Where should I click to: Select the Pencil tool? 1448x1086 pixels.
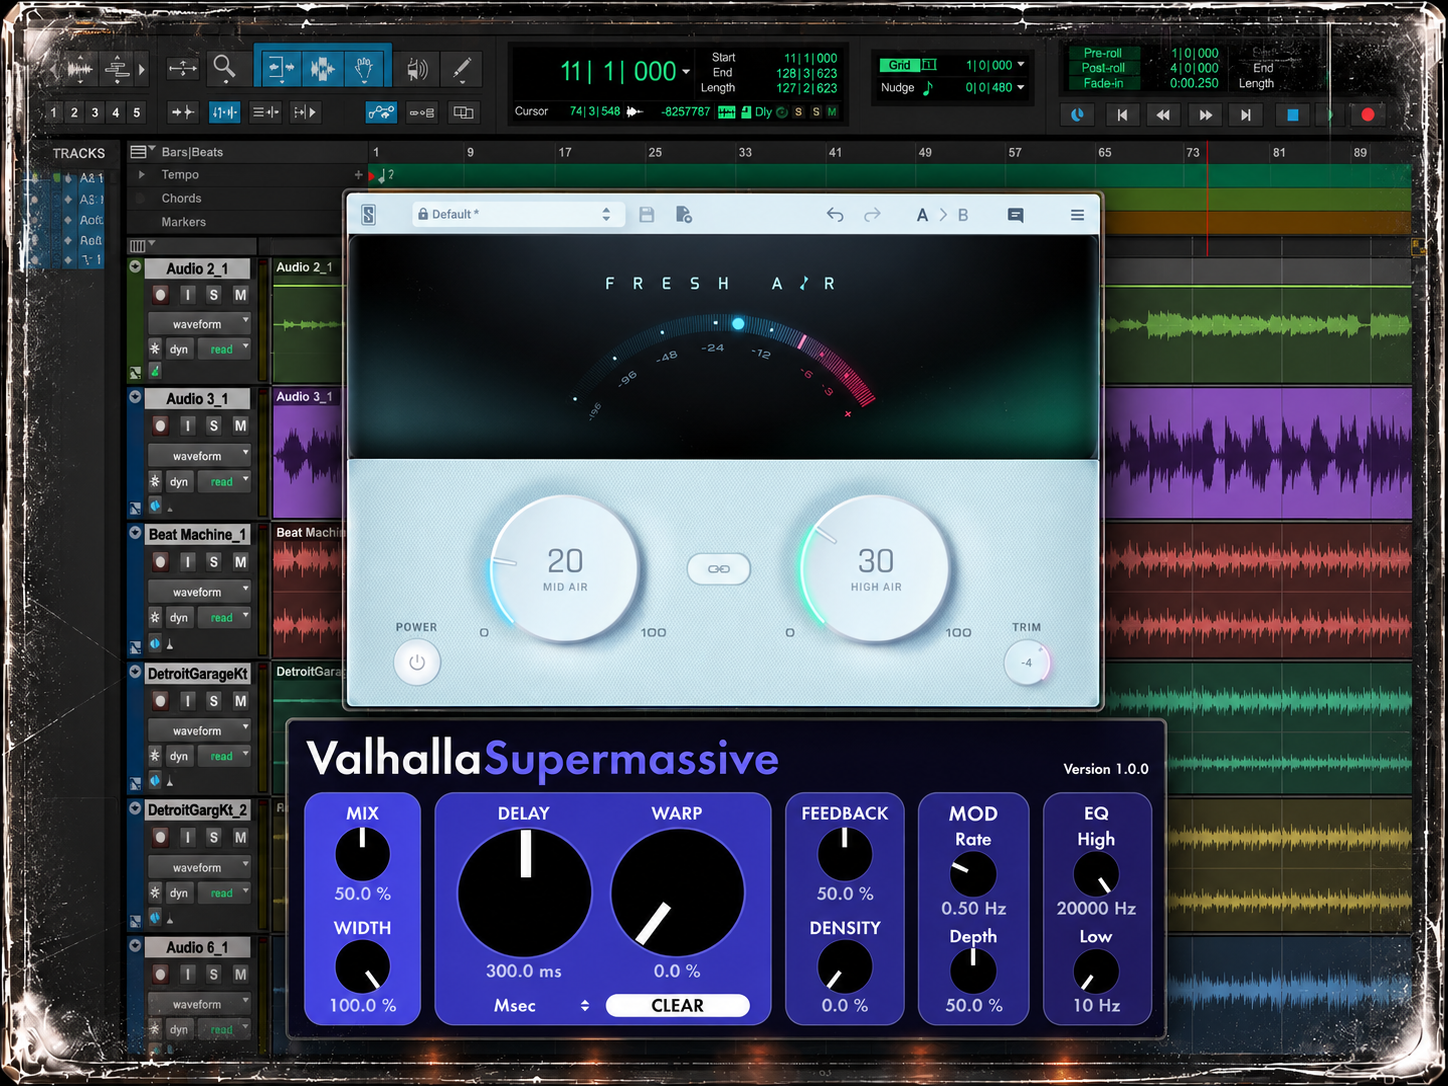click(x=462, y=68)
